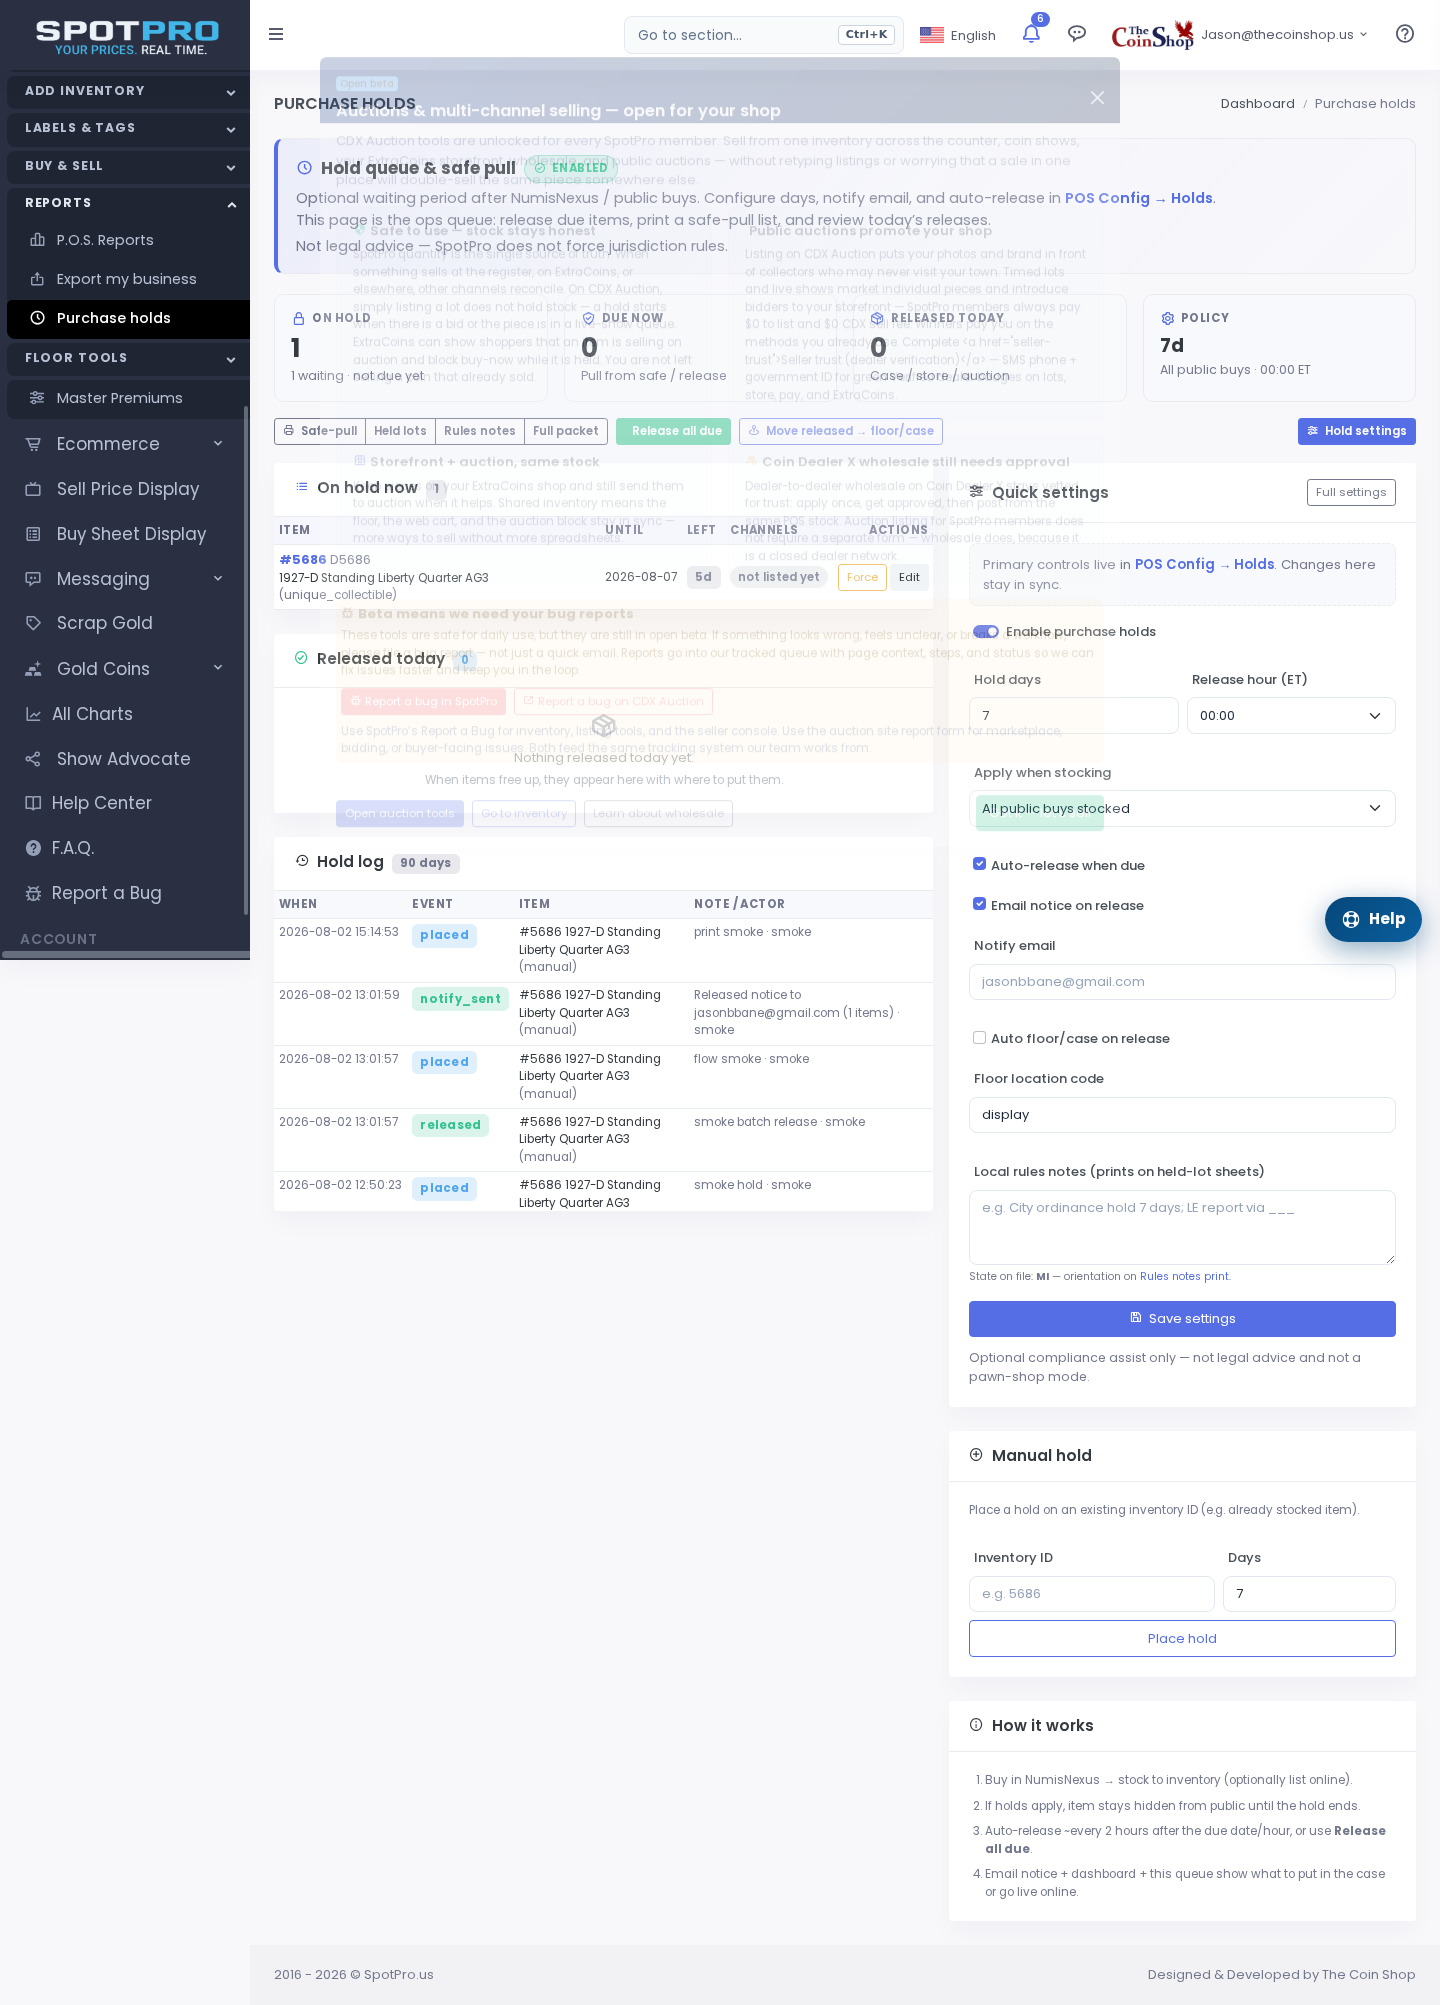1440x2005 pixels.
Task: Click the Release all due button
Action: (673, 431)
